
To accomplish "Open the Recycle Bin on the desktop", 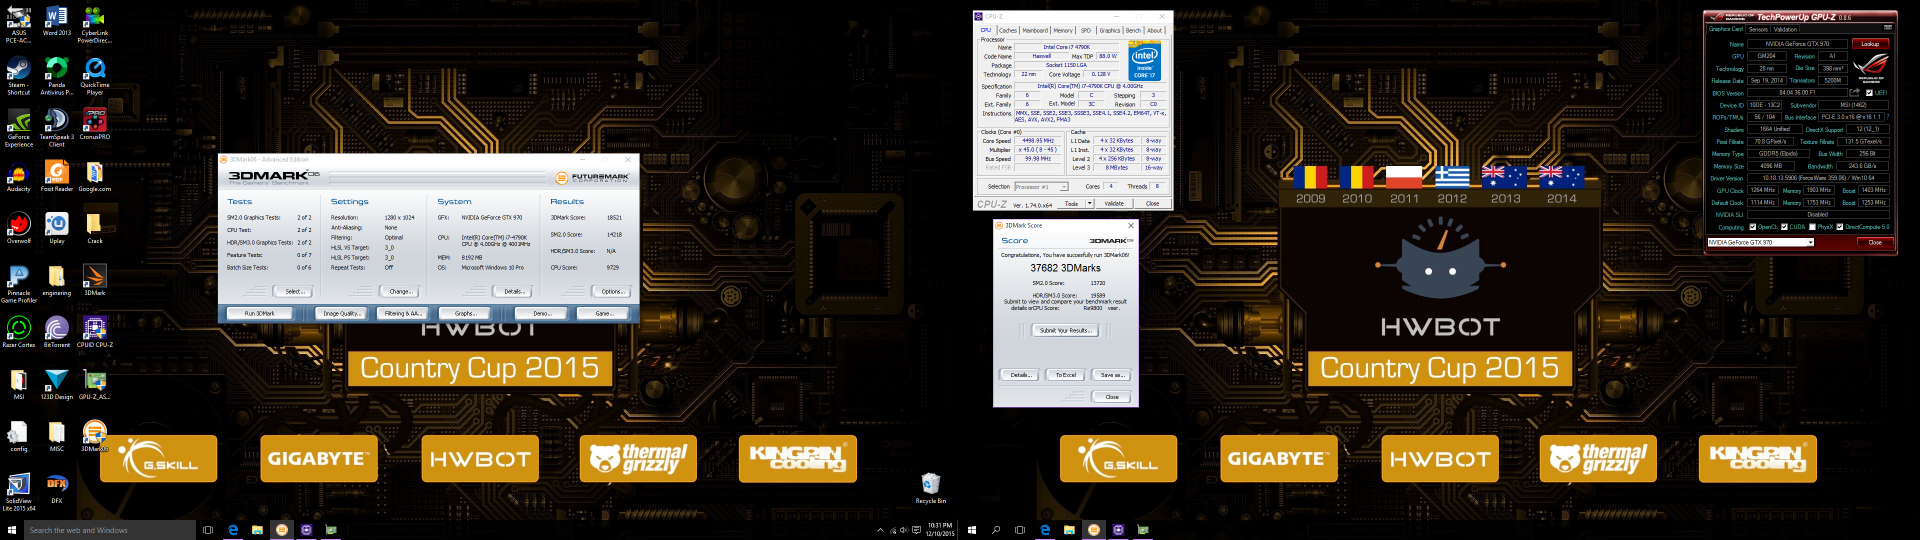I will [930, 489].
